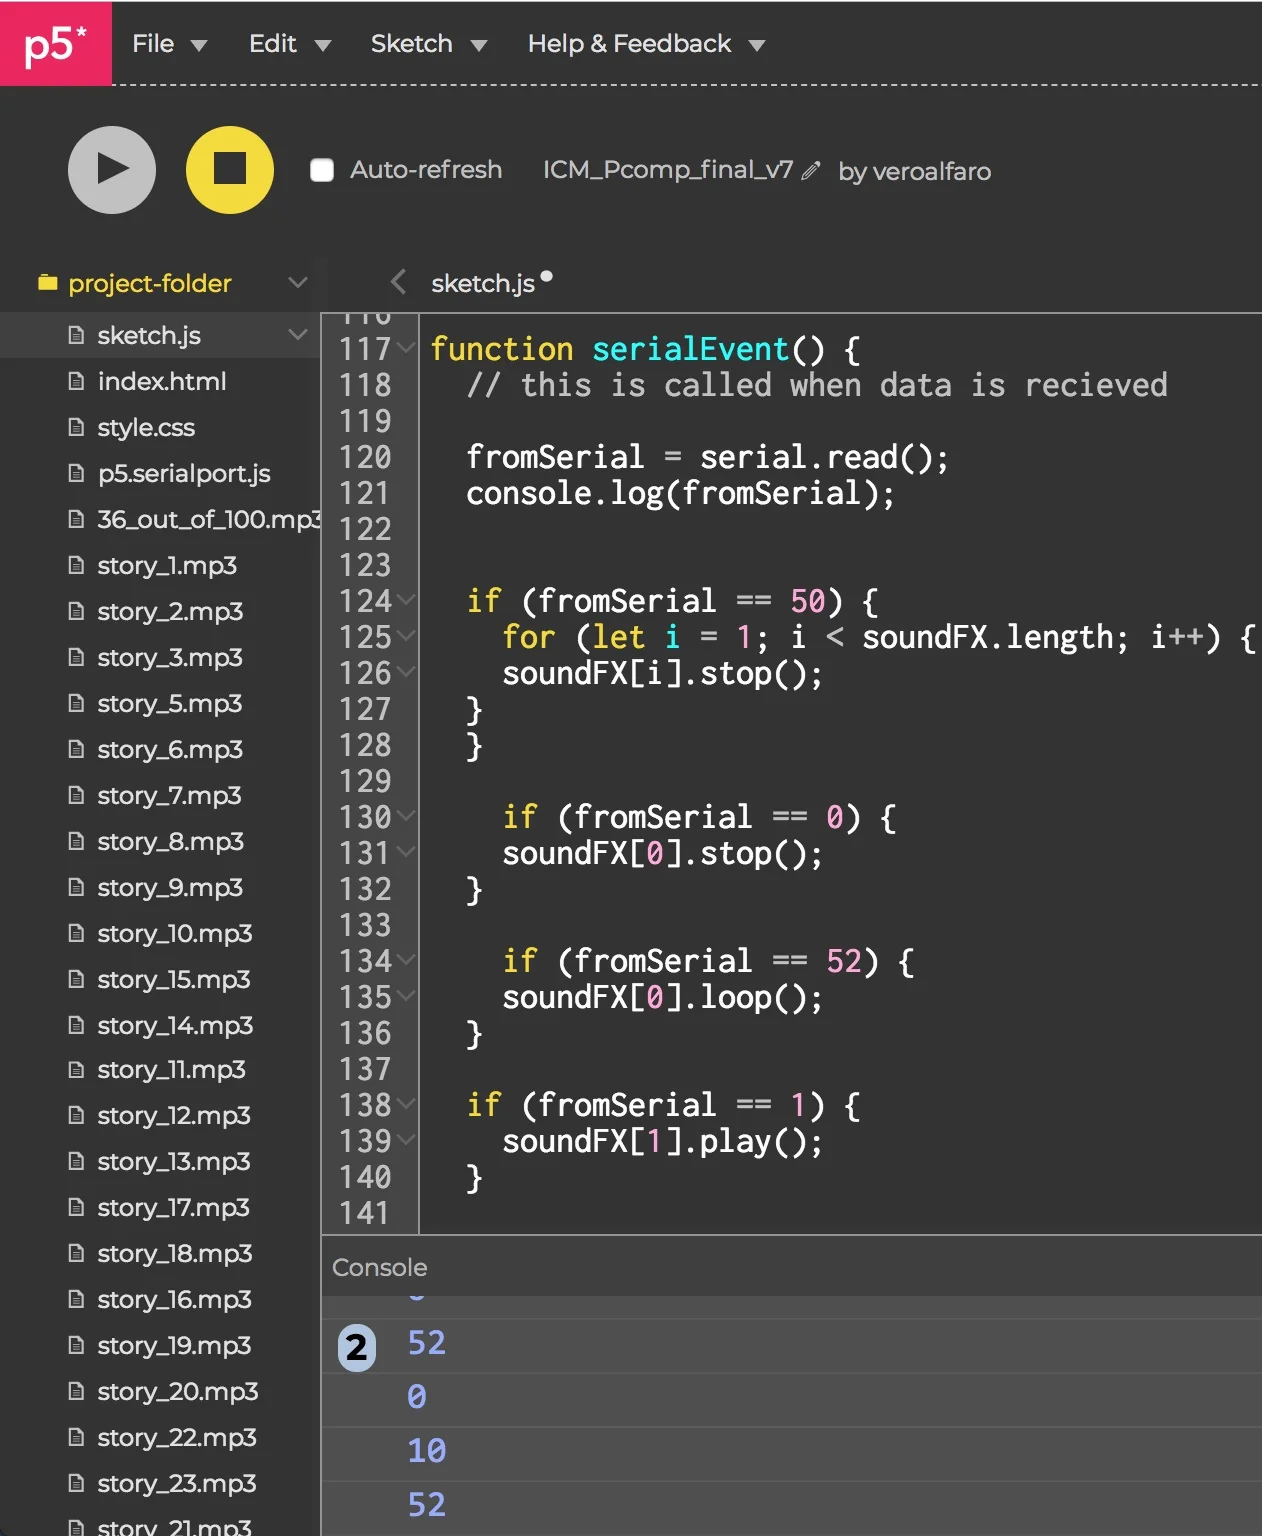This screenshot has width=1262, height=1536.
Task: Open the p5 logo home link
Action: pos(56,44)
